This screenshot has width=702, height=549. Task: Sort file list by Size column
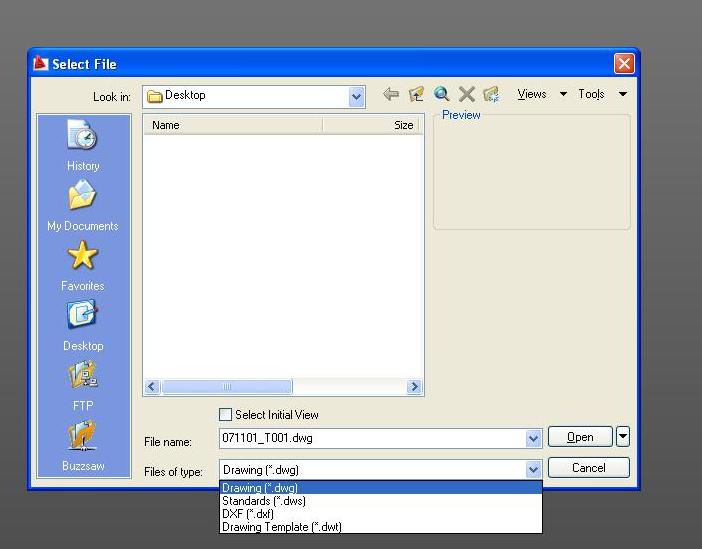372,125
